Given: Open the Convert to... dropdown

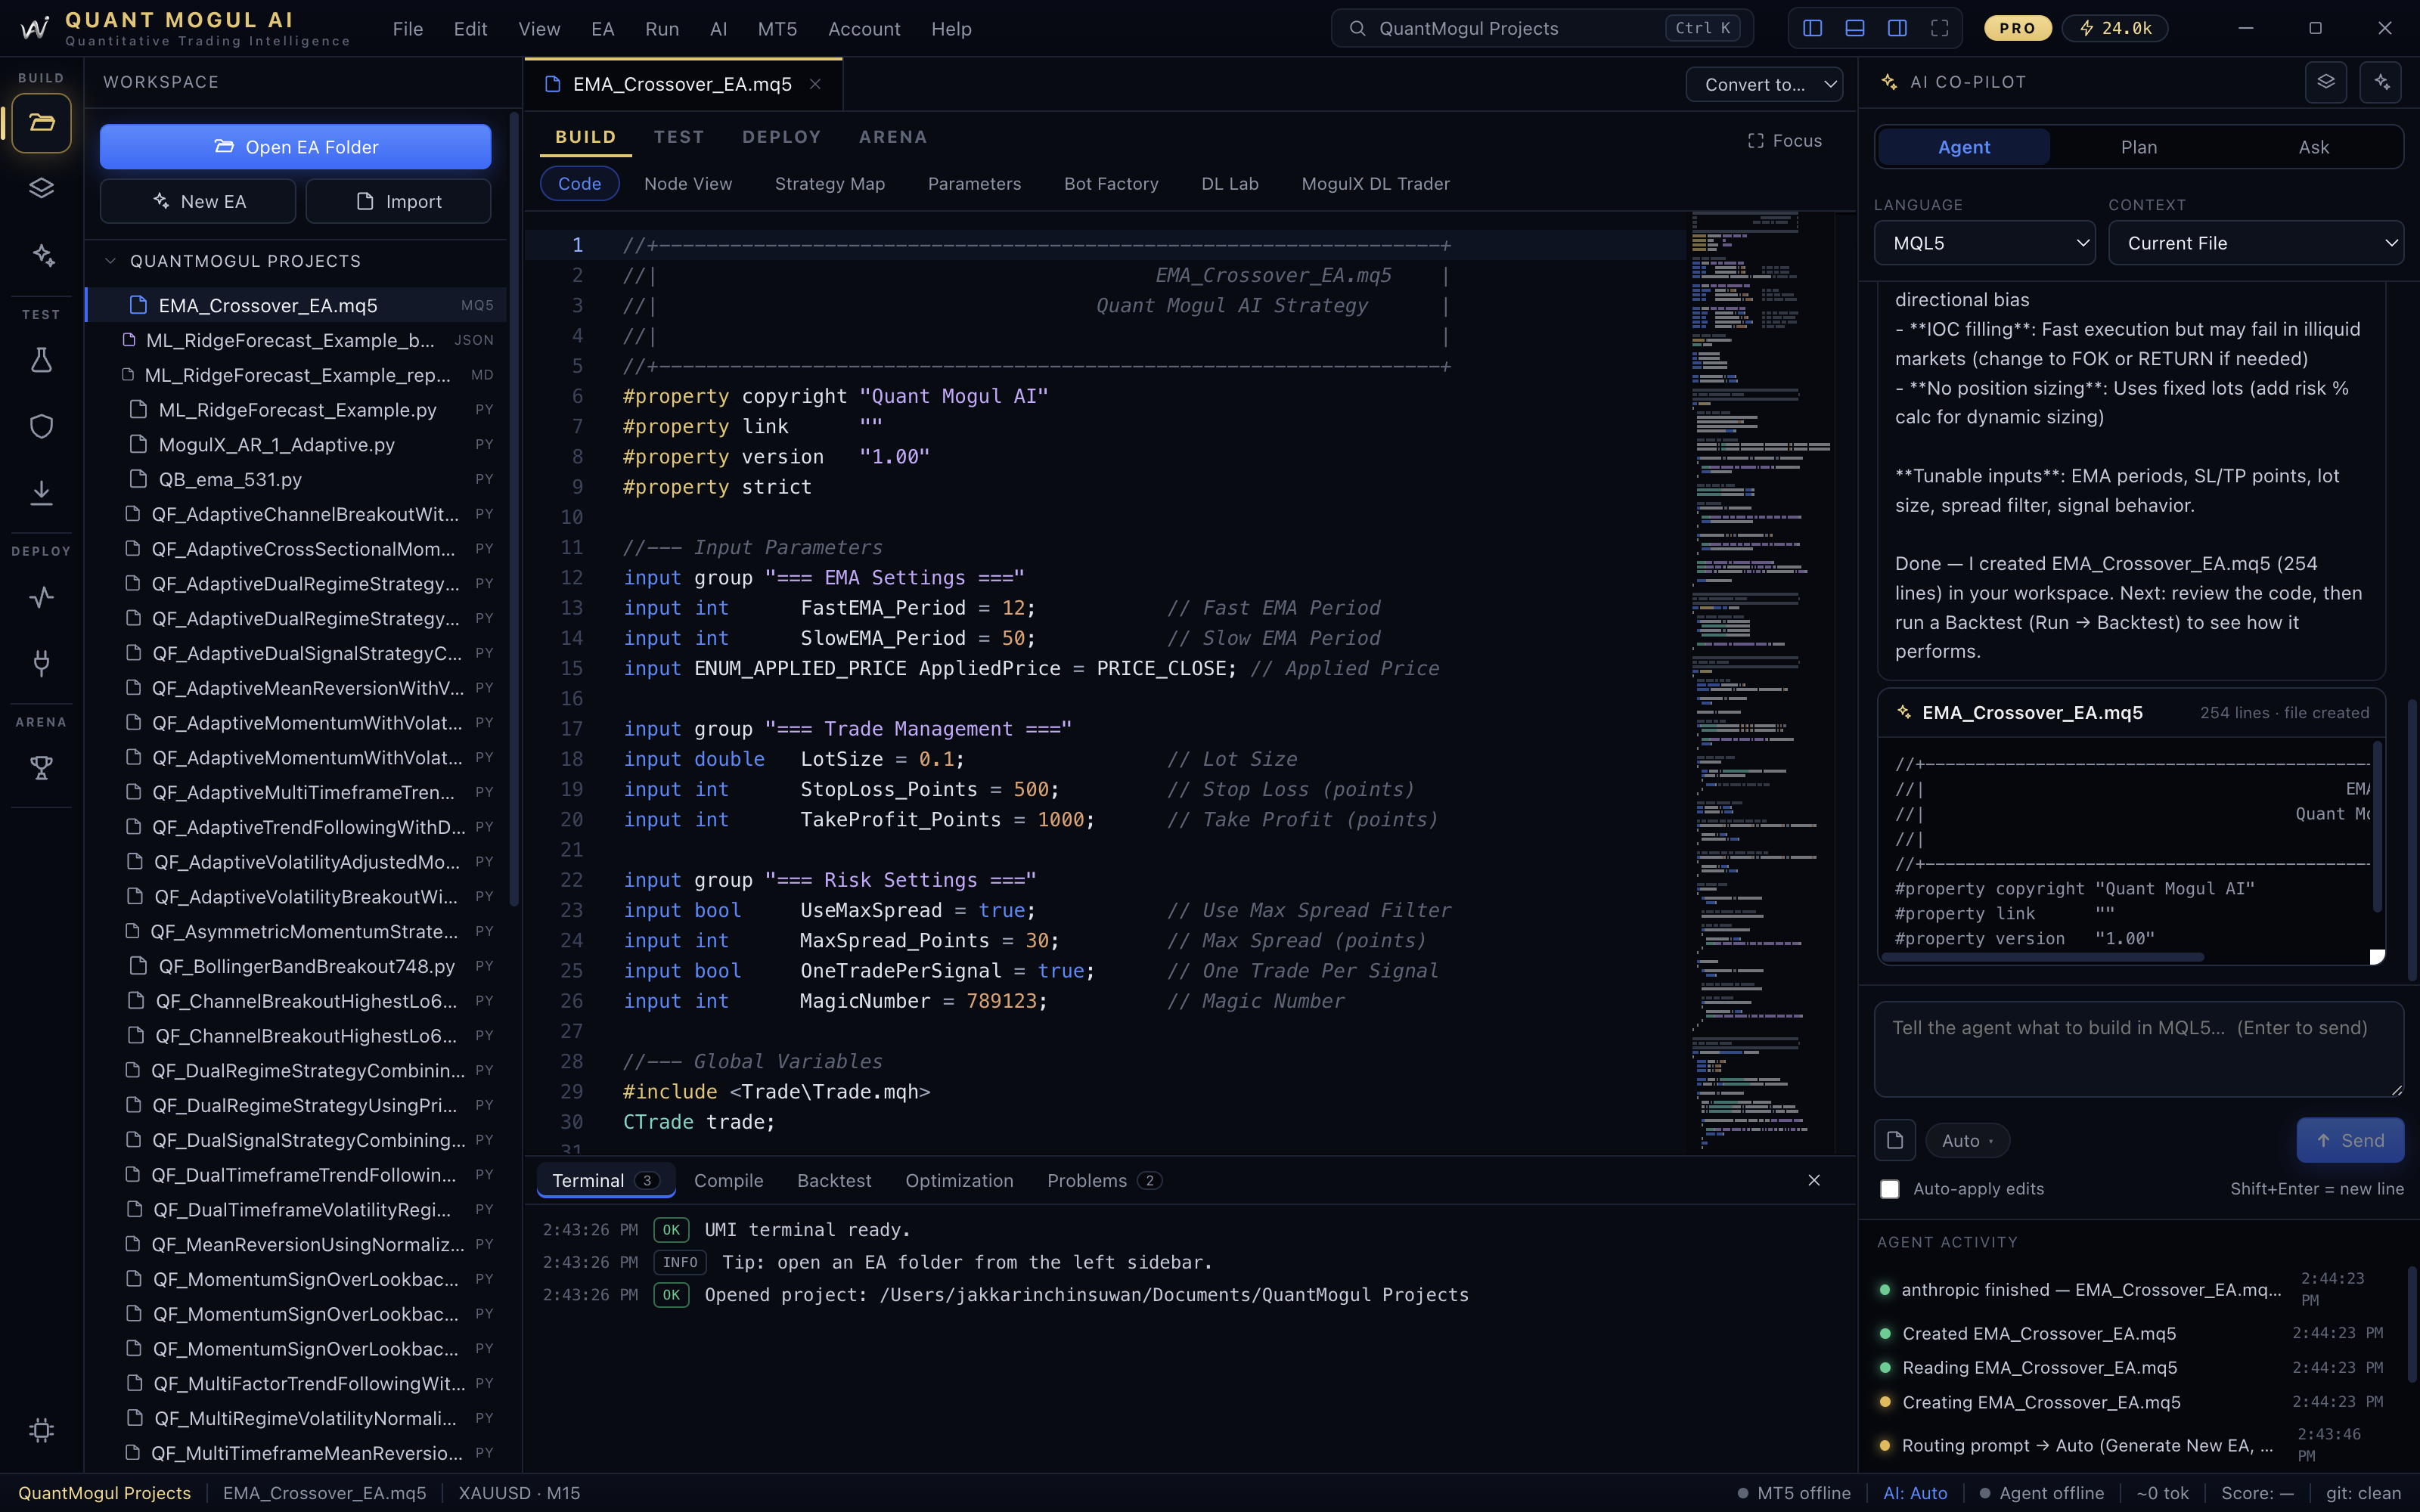Looking at the screenshot, I should coord(1765,84).
